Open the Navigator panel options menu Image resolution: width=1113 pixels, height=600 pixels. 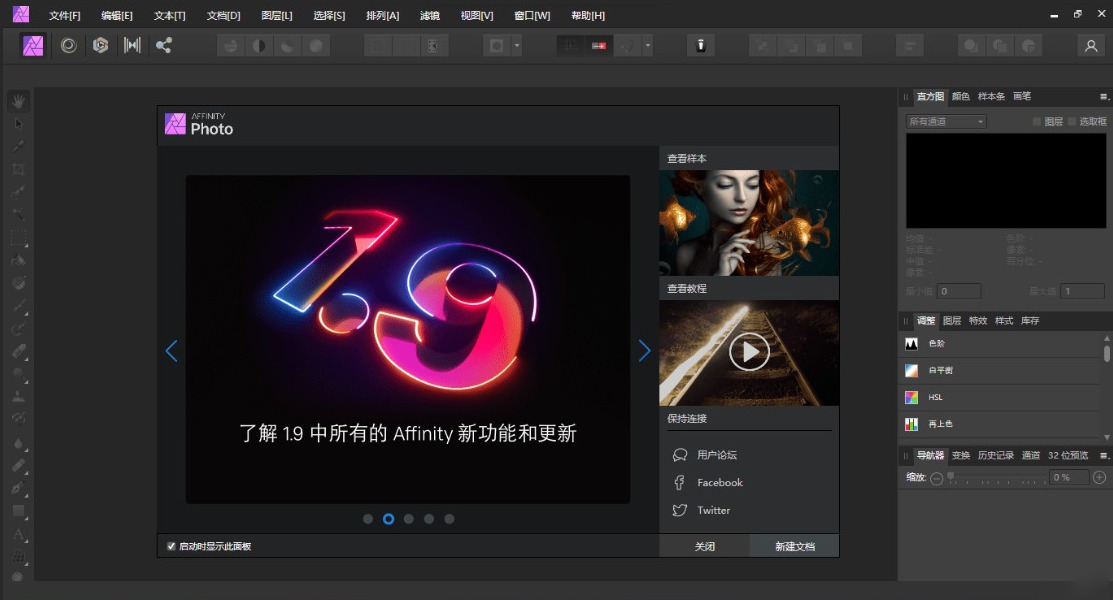coord(1104,456)
